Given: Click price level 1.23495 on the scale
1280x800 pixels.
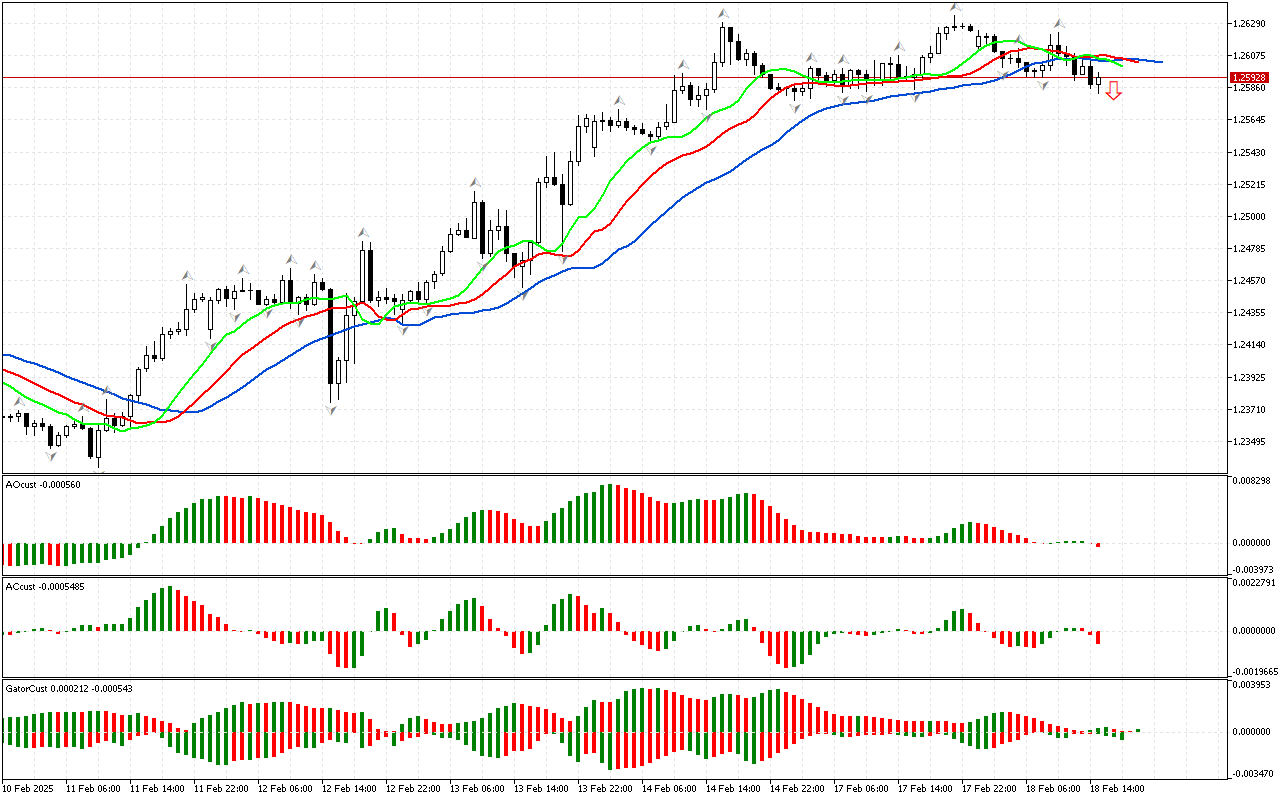Looking at the screenshot, I should (1249, 442).
